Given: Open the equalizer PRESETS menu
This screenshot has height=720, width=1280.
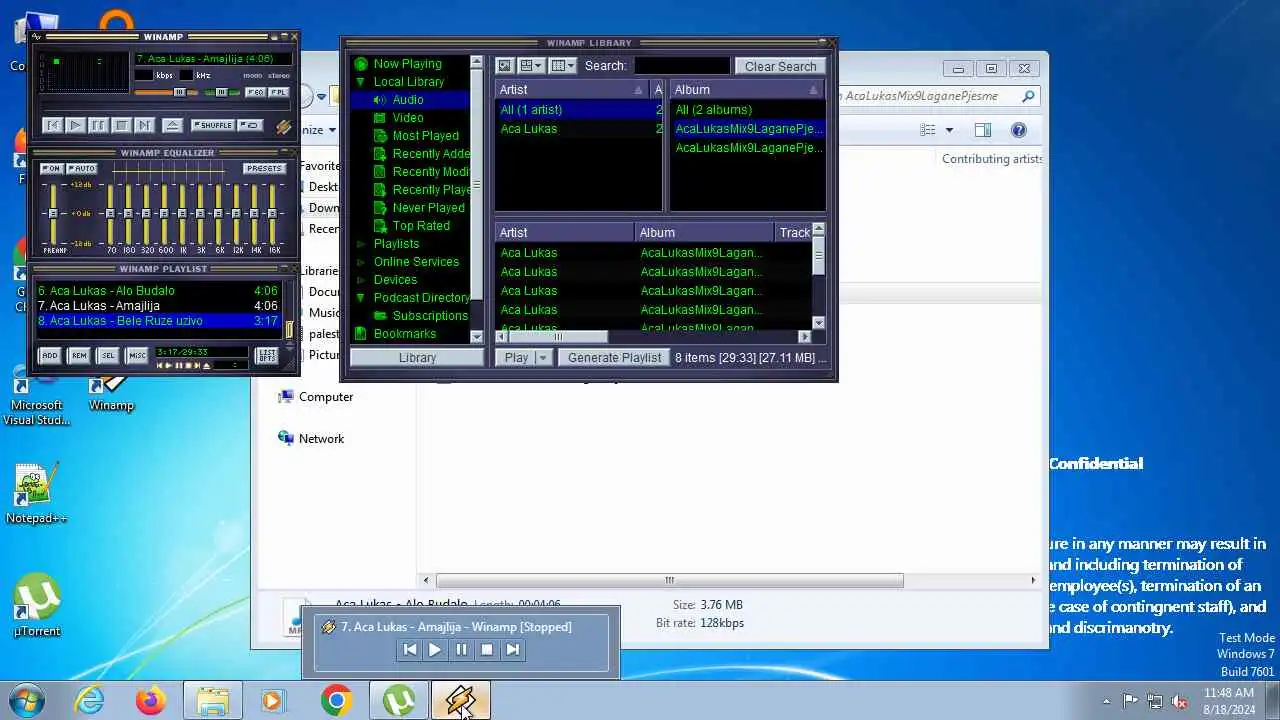Looking at the screenshot, I should (x=264, y=168).
